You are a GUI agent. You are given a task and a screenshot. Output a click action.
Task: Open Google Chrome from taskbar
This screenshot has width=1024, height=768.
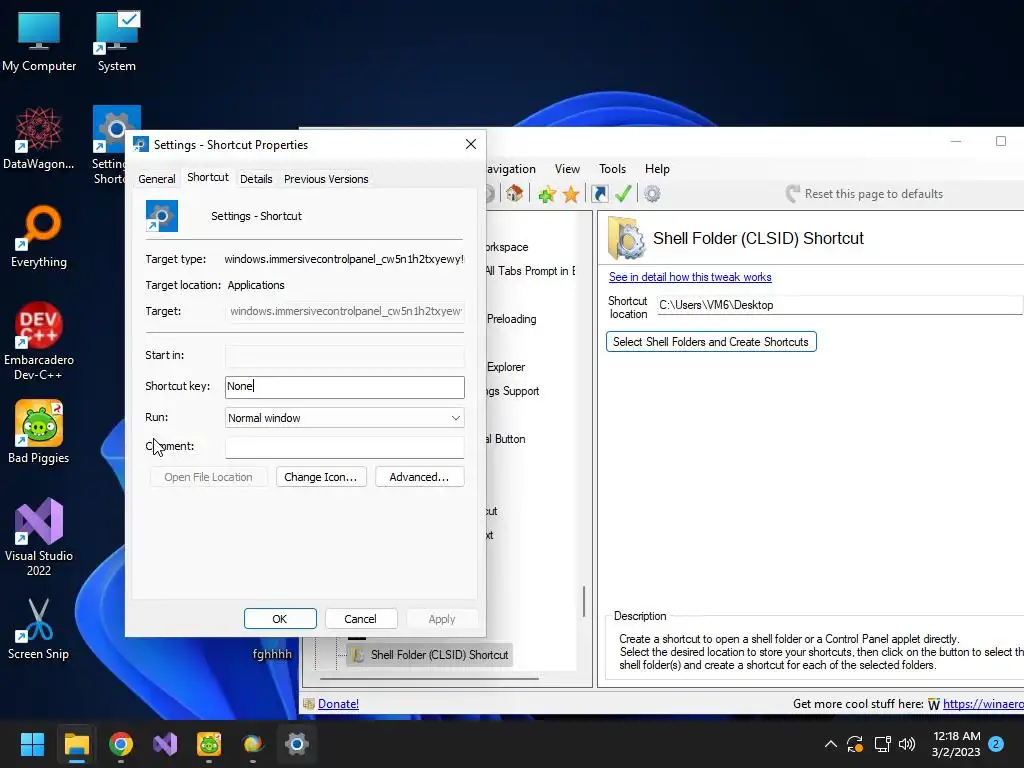121,744
